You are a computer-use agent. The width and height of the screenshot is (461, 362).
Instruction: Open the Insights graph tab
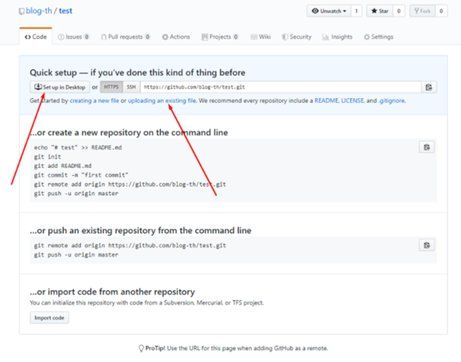click(x=337, y=37)
